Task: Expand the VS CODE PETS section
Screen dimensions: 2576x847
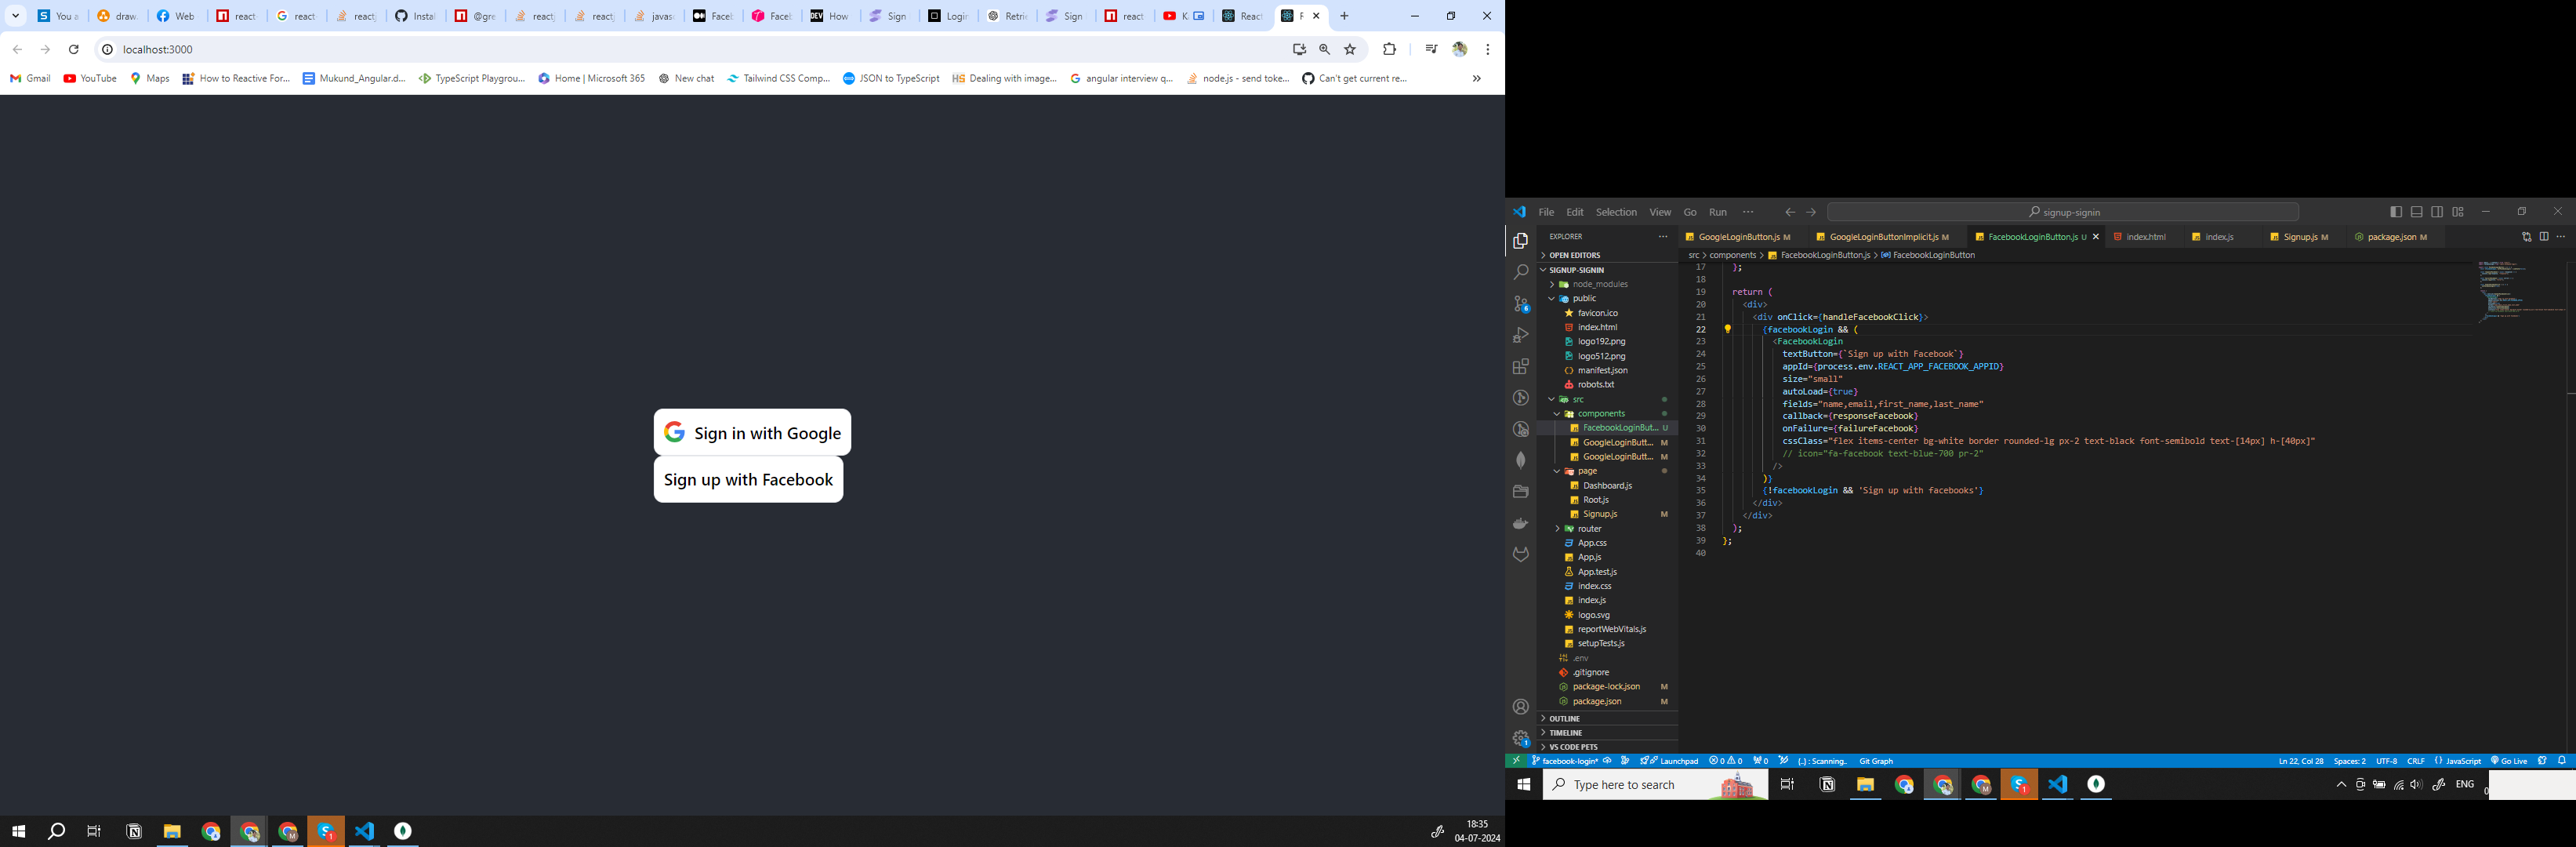Action: [1607, 747]
